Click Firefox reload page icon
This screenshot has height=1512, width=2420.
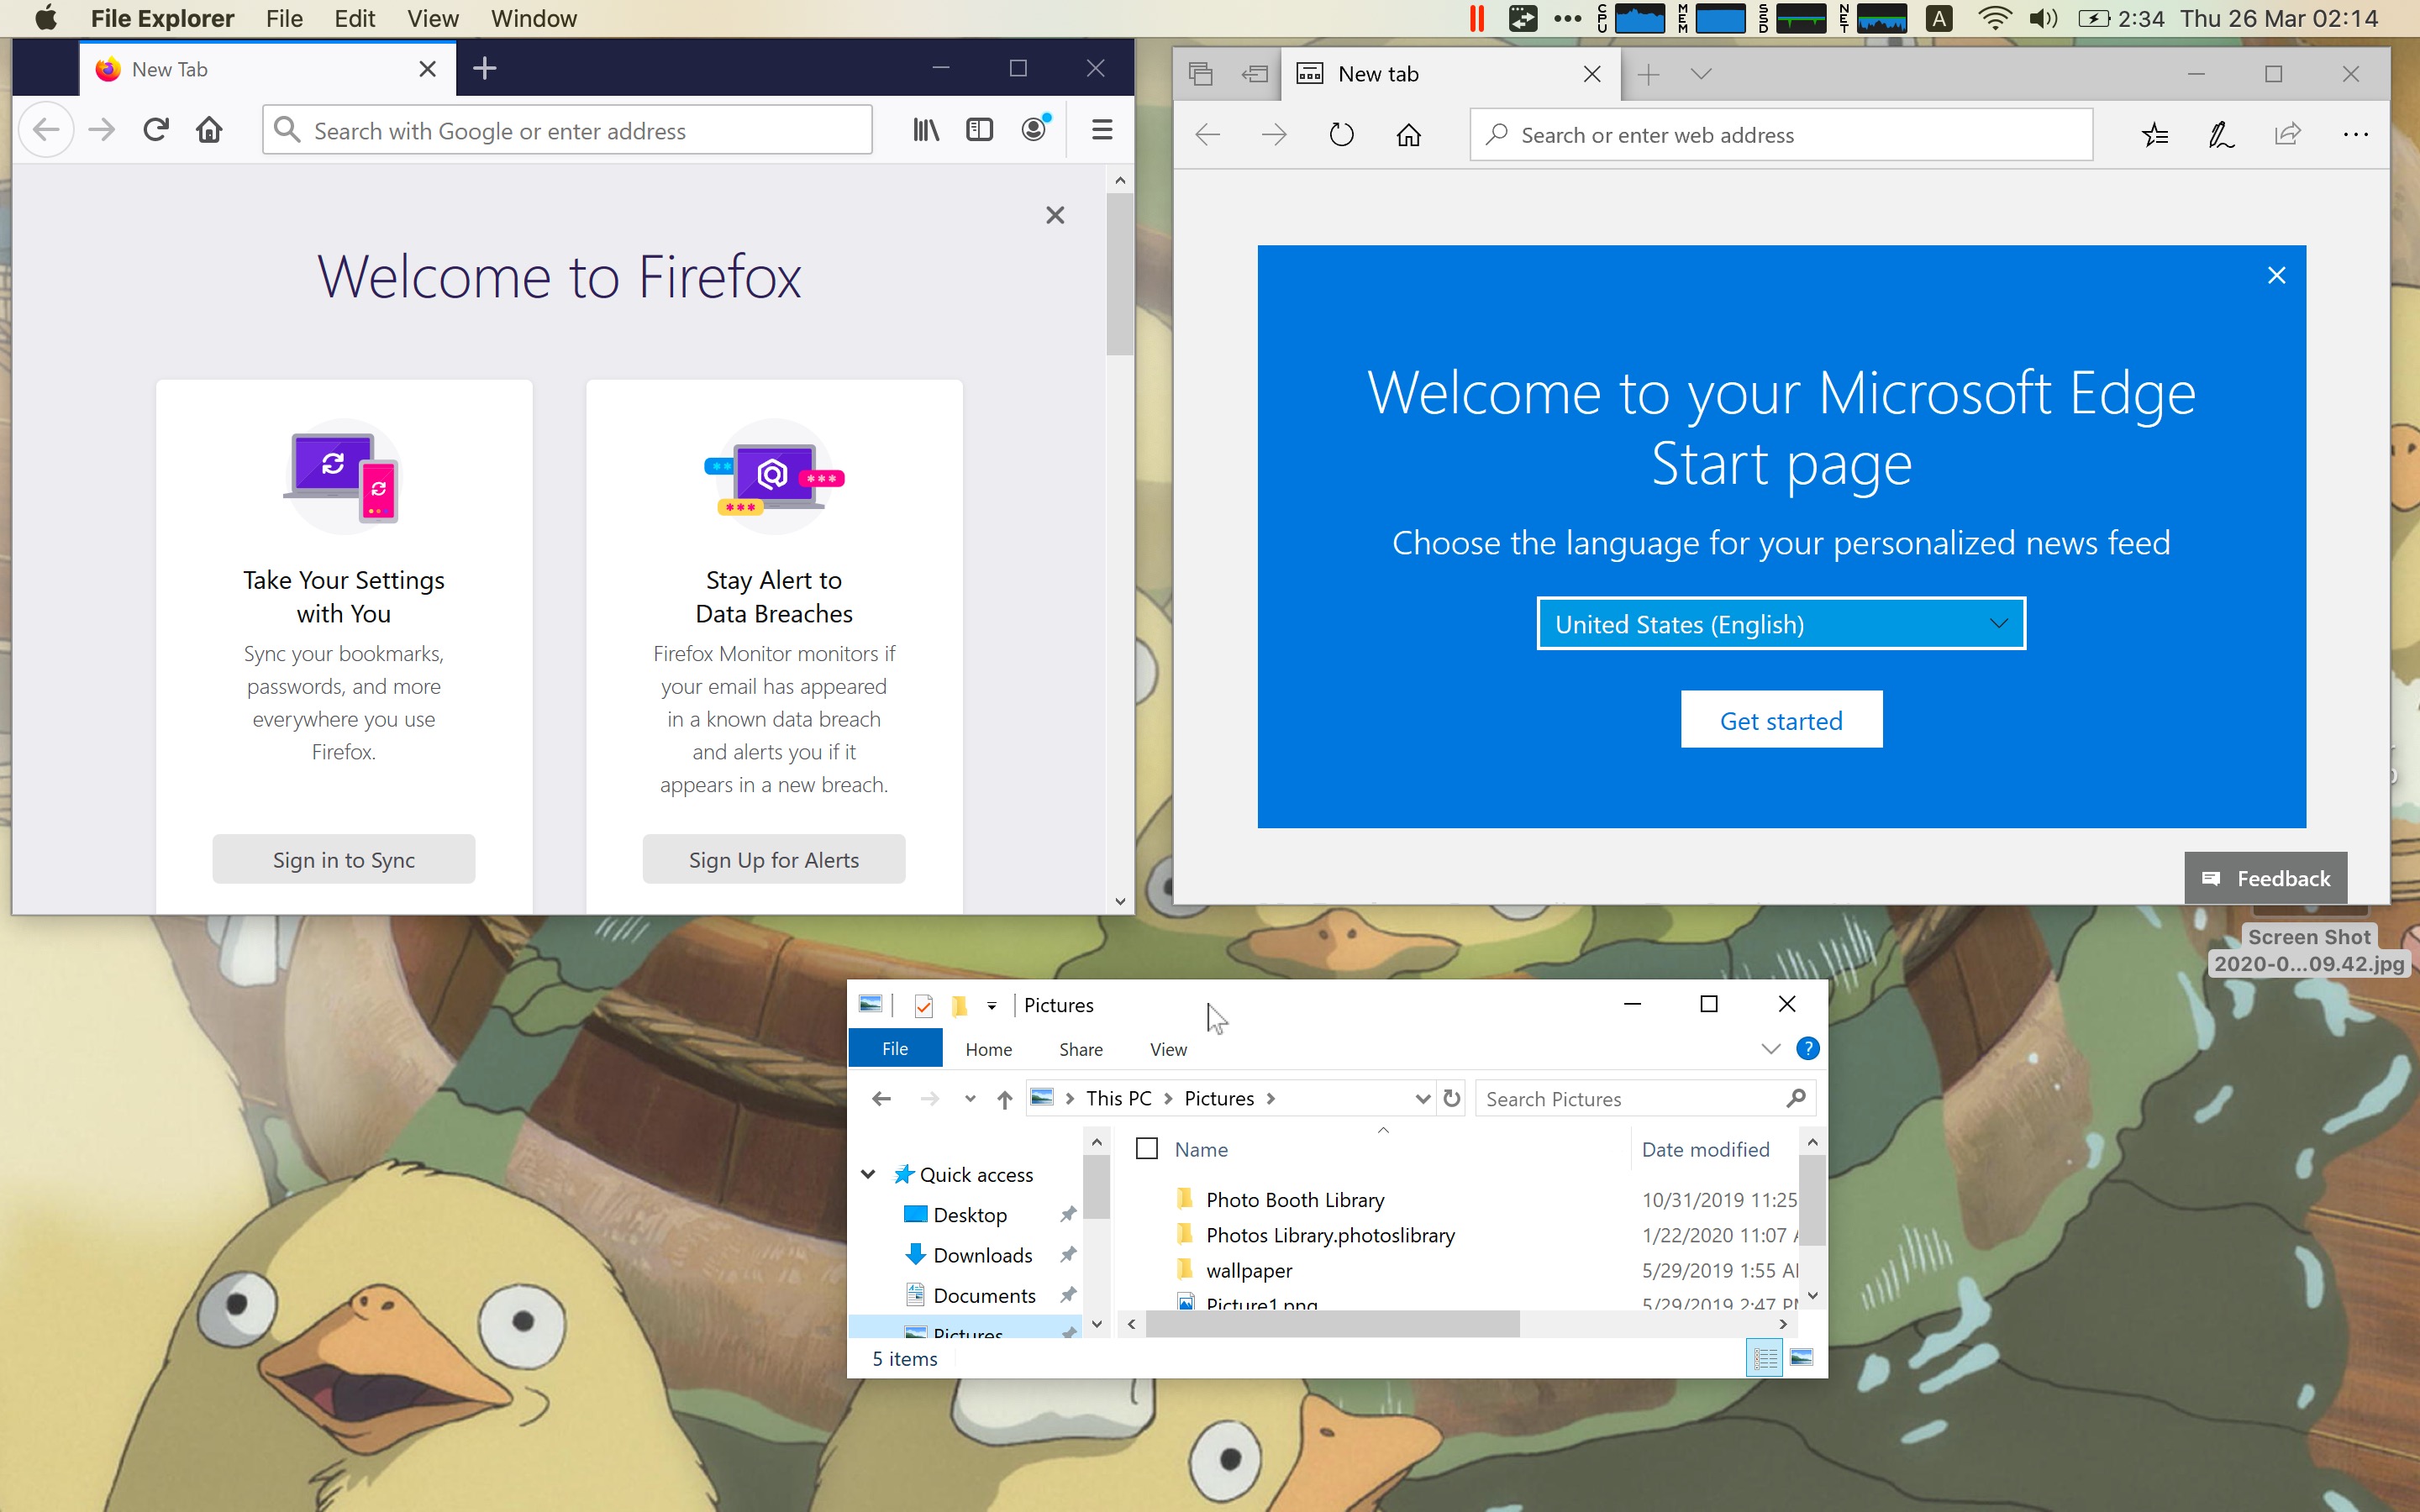coord(155,130)
